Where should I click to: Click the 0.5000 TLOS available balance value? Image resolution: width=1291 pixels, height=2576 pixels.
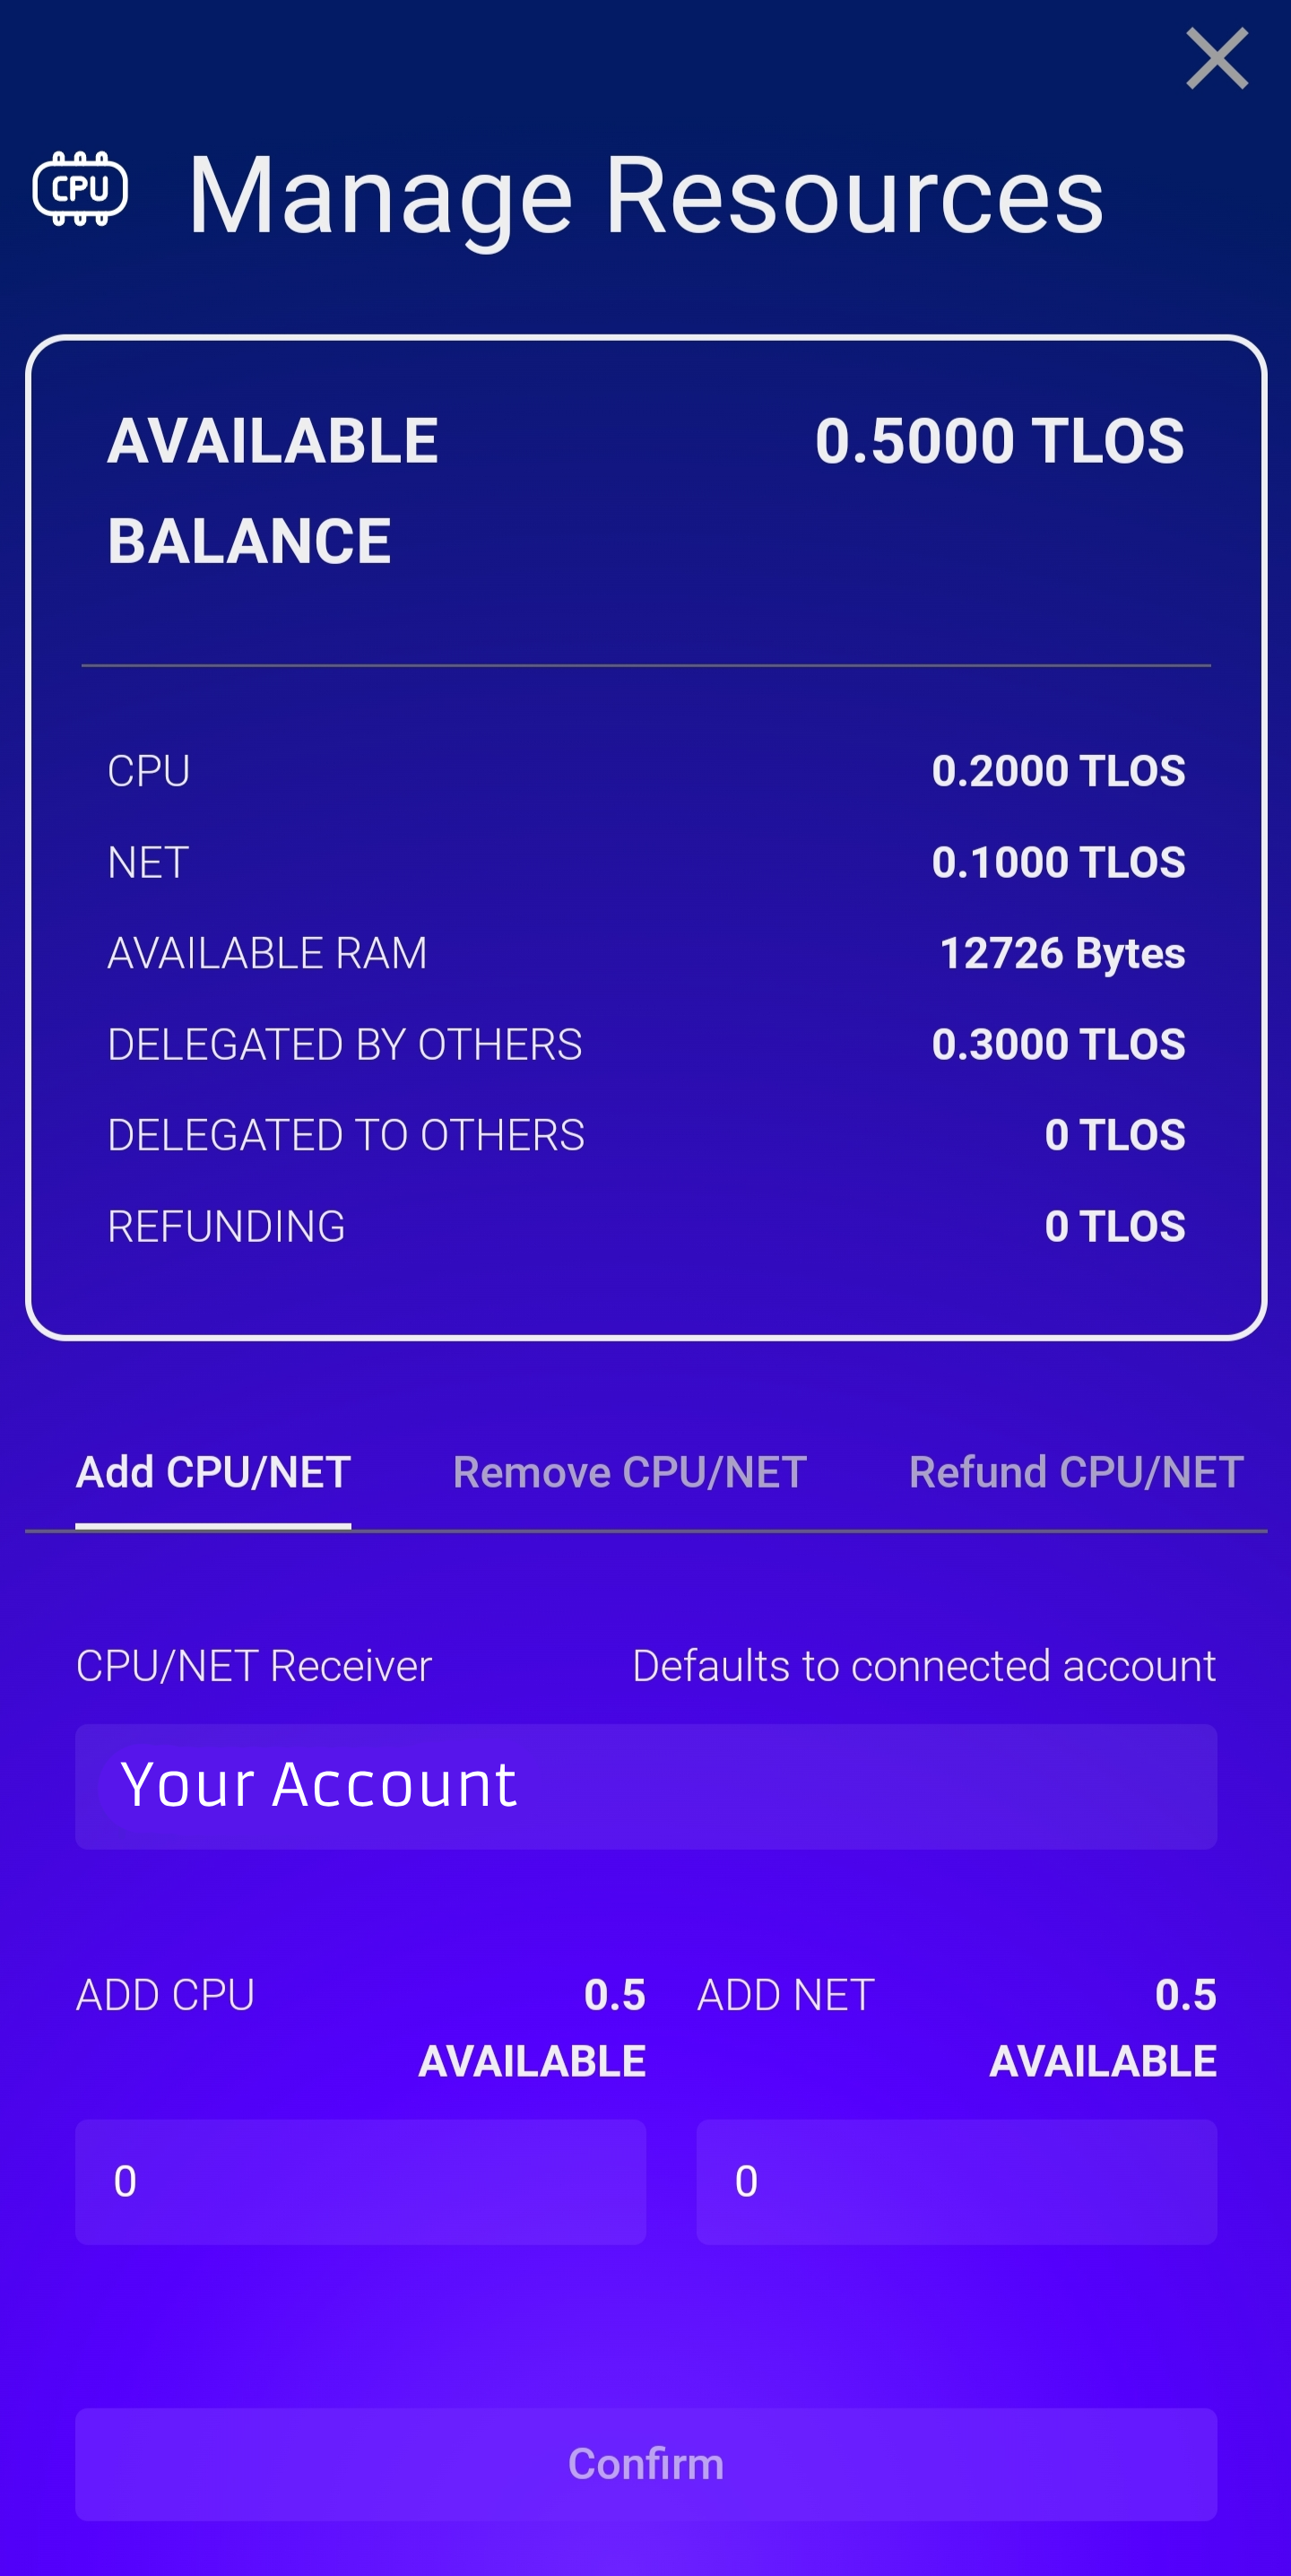pyautogui.click(x=998, y=441)
